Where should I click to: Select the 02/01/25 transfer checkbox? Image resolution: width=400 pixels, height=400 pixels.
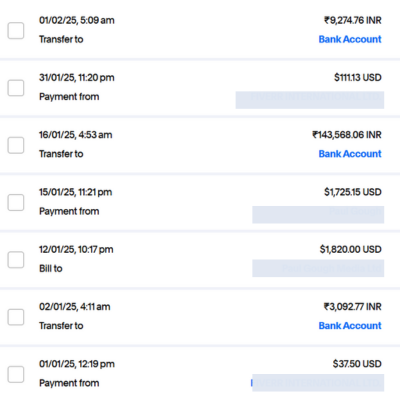point(16,317)
